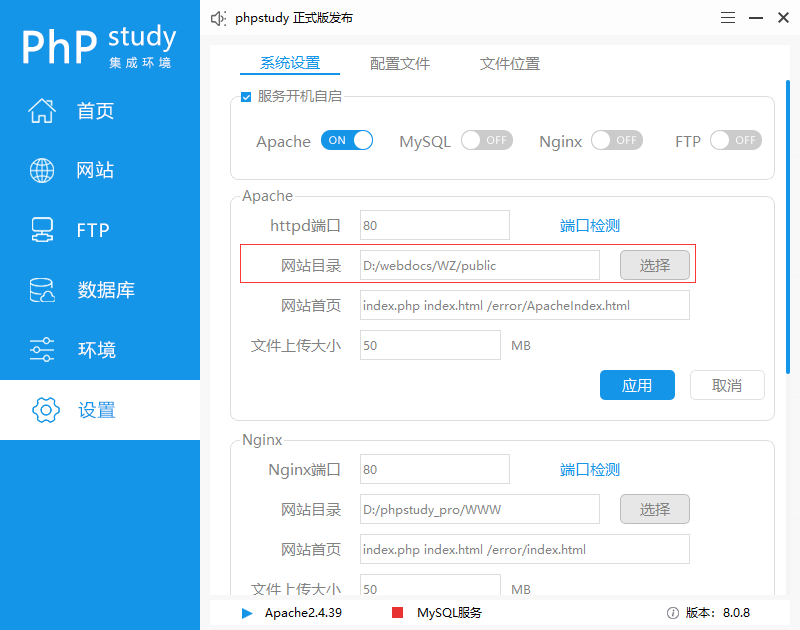800x630 pixels.
Task: Click Apache2.4.39 status text
Action: point(303,613)
